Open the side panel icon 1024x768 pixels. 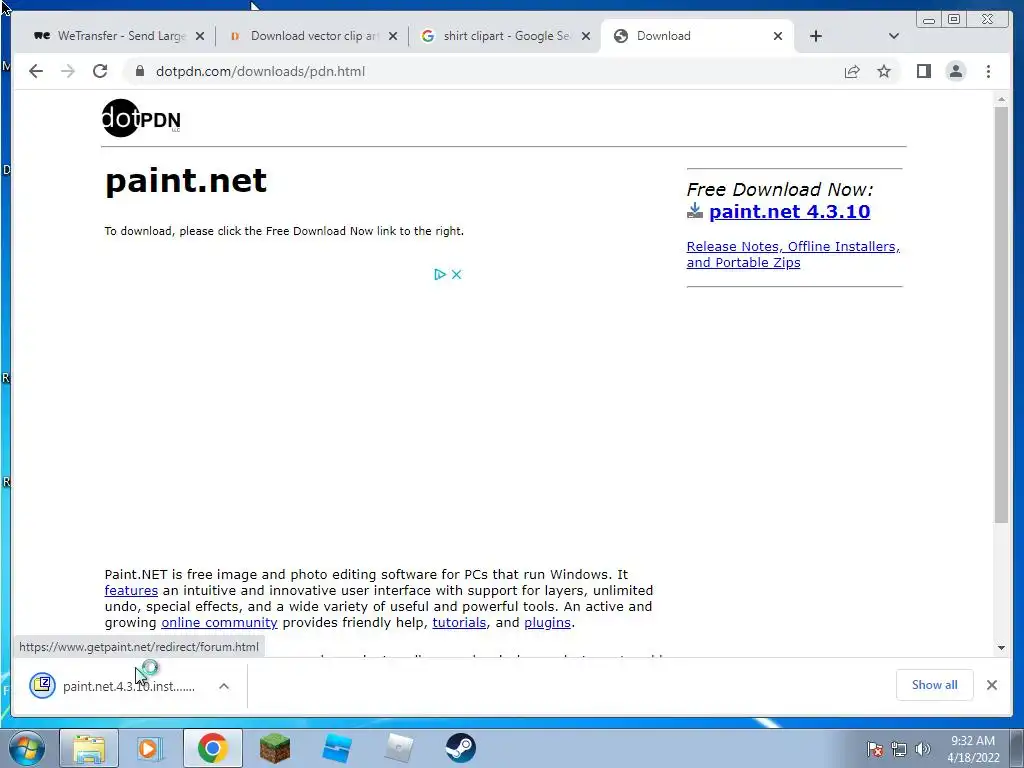923,71
